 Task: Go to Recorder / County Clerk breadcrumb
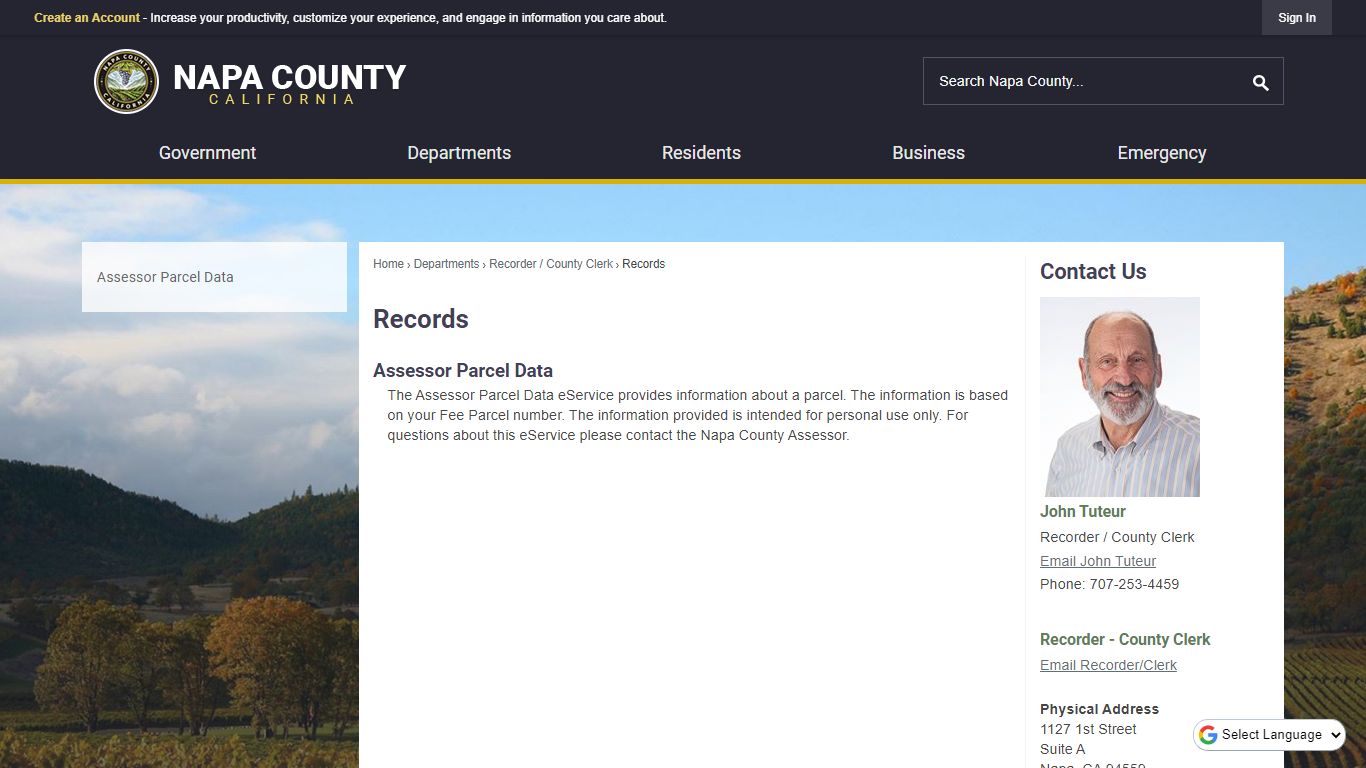click(551, 264)
